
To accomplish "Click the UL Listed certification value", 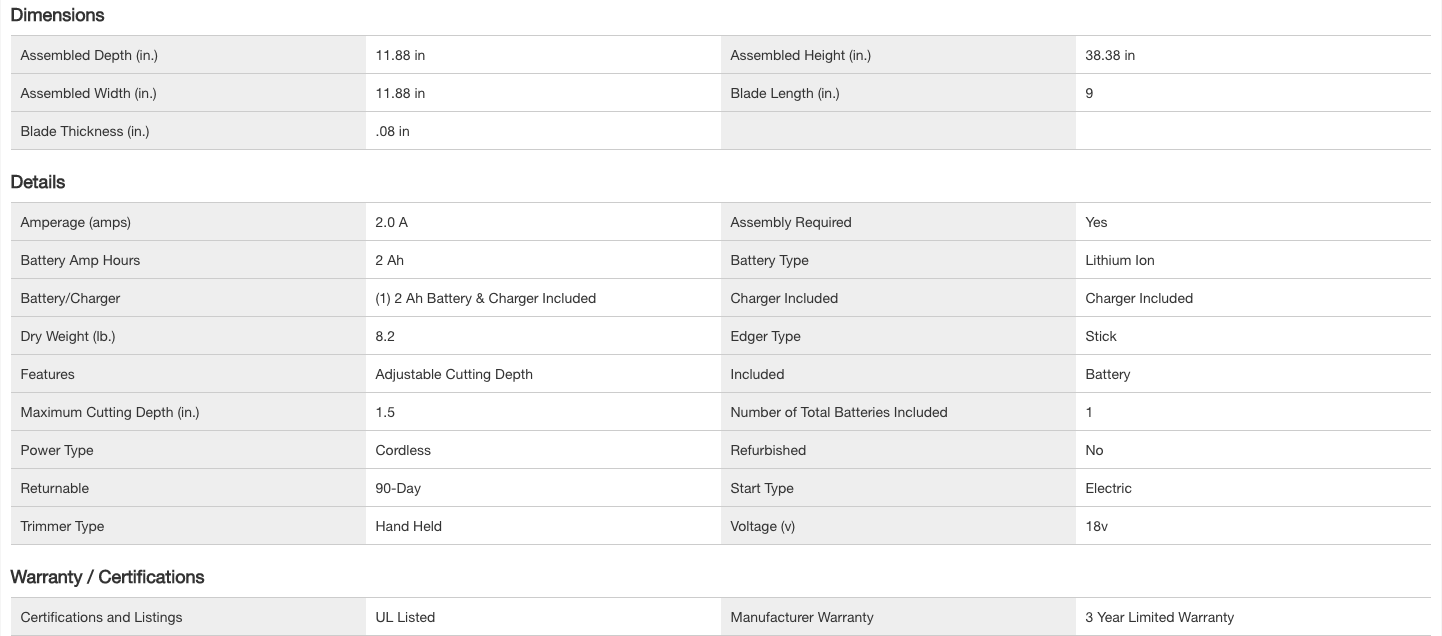I will pyautogui.click(x=405, y=618).
